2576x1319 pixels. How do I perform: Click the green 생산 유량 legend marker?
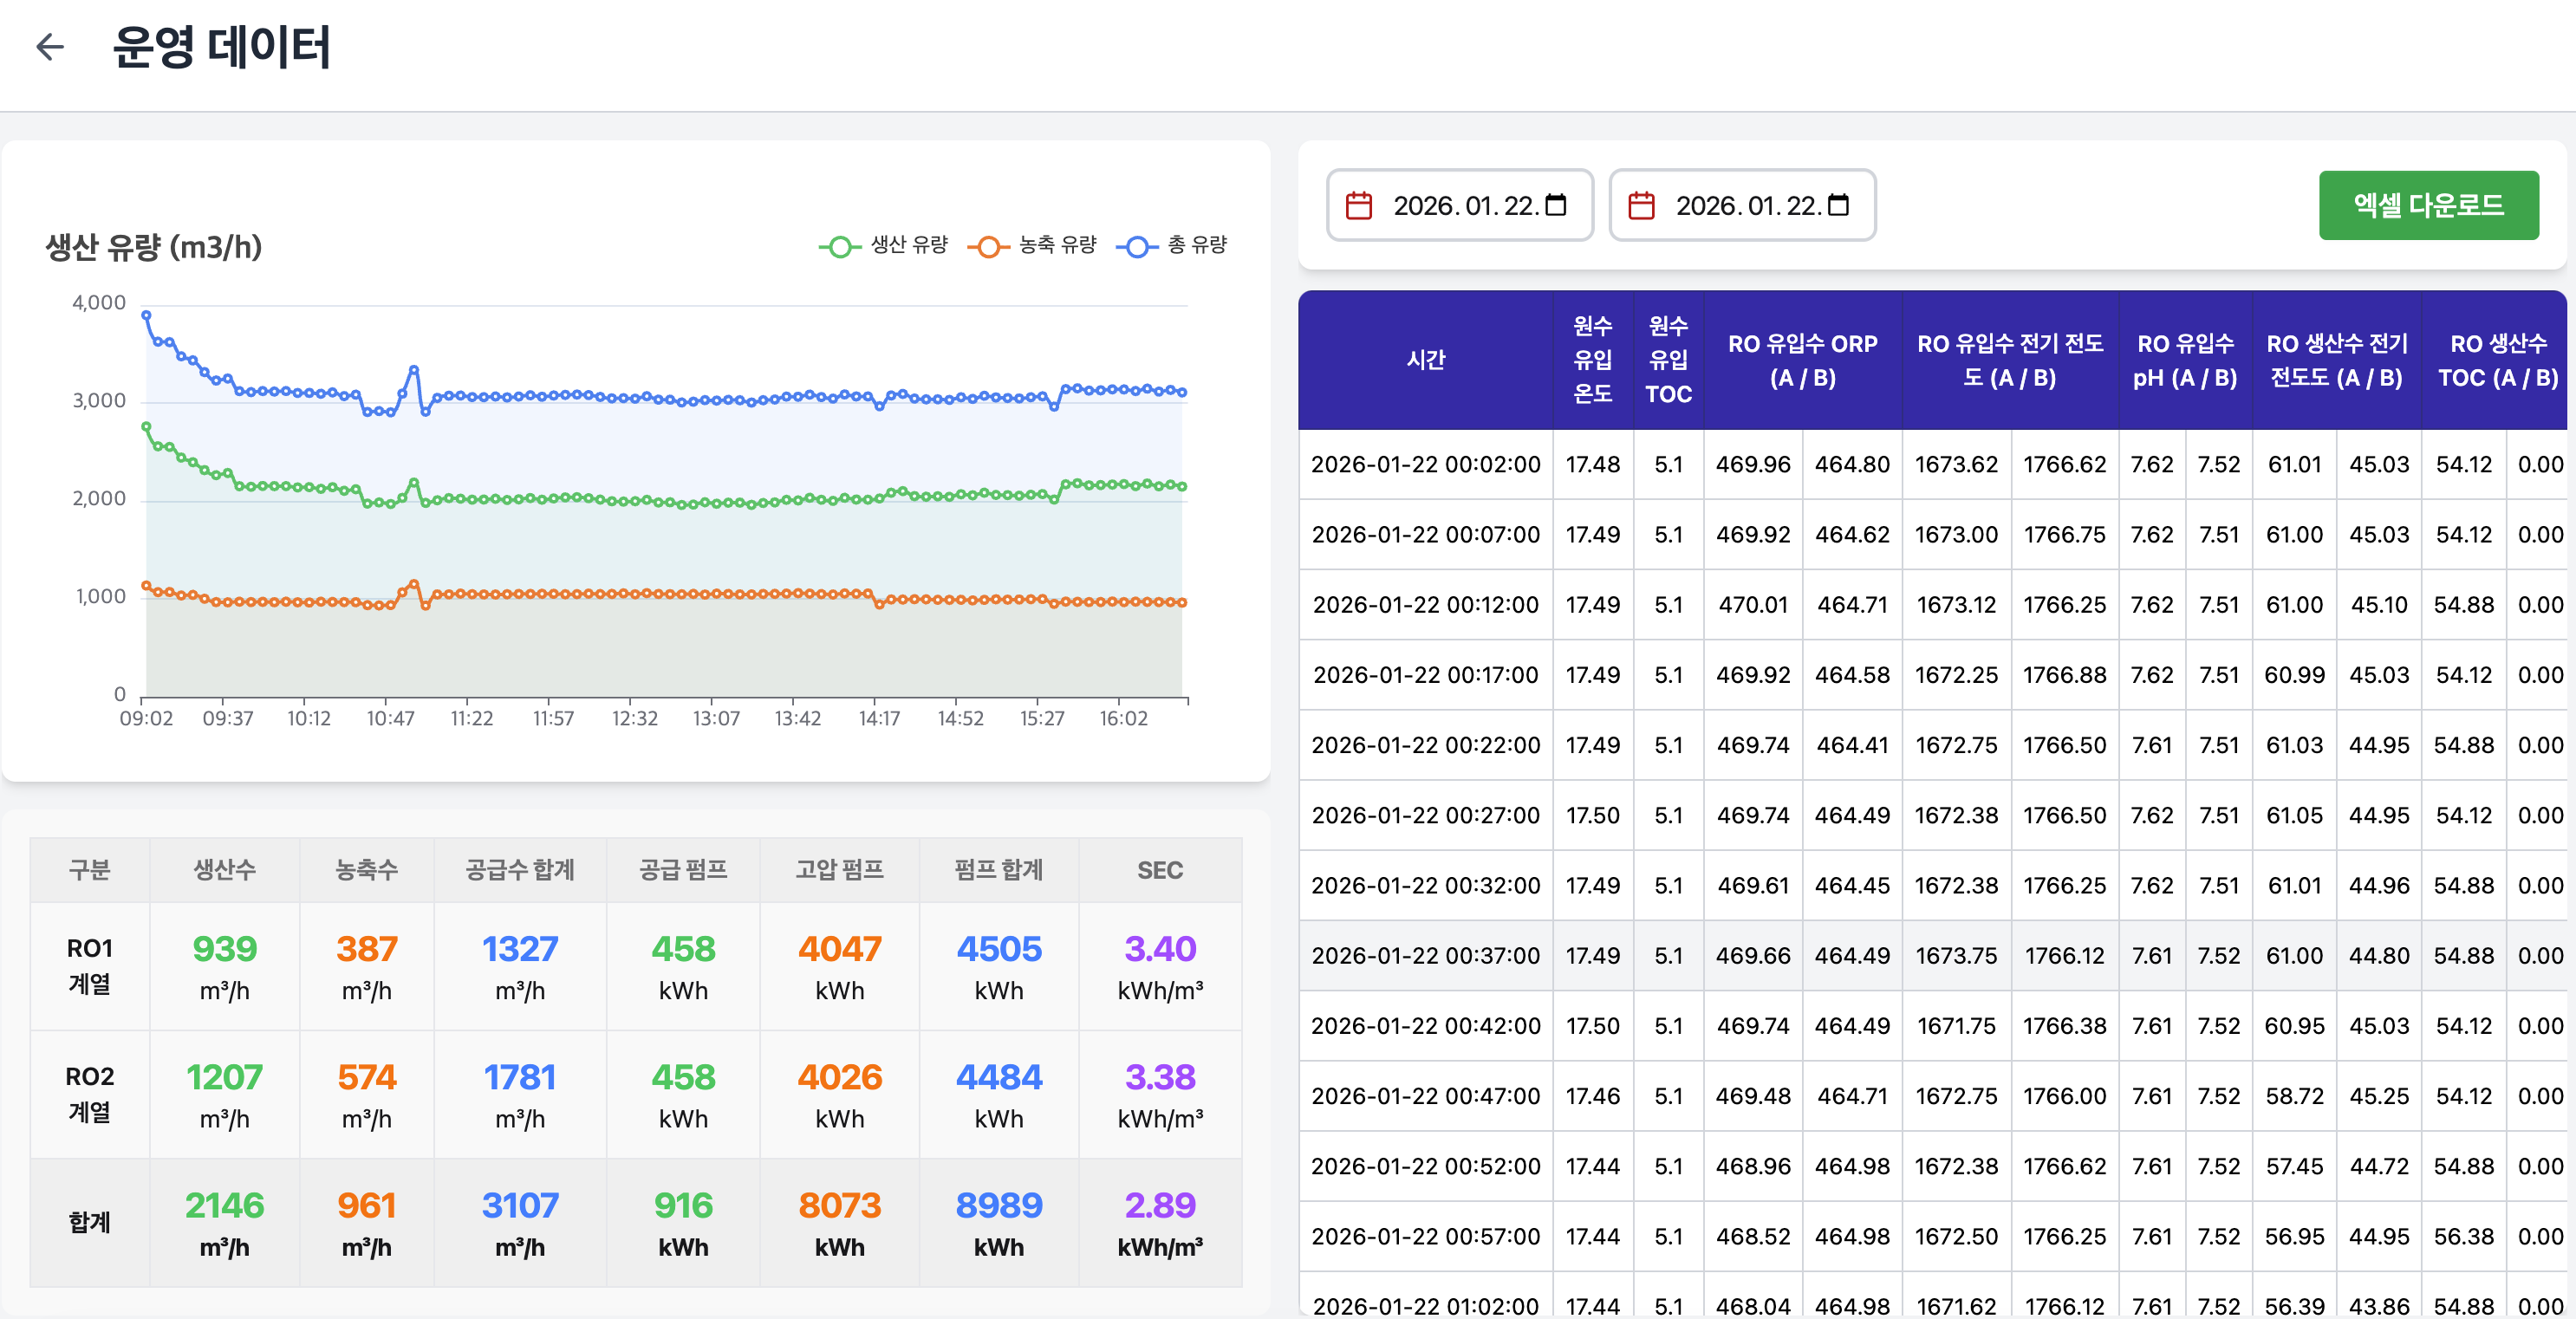(840, 246)
